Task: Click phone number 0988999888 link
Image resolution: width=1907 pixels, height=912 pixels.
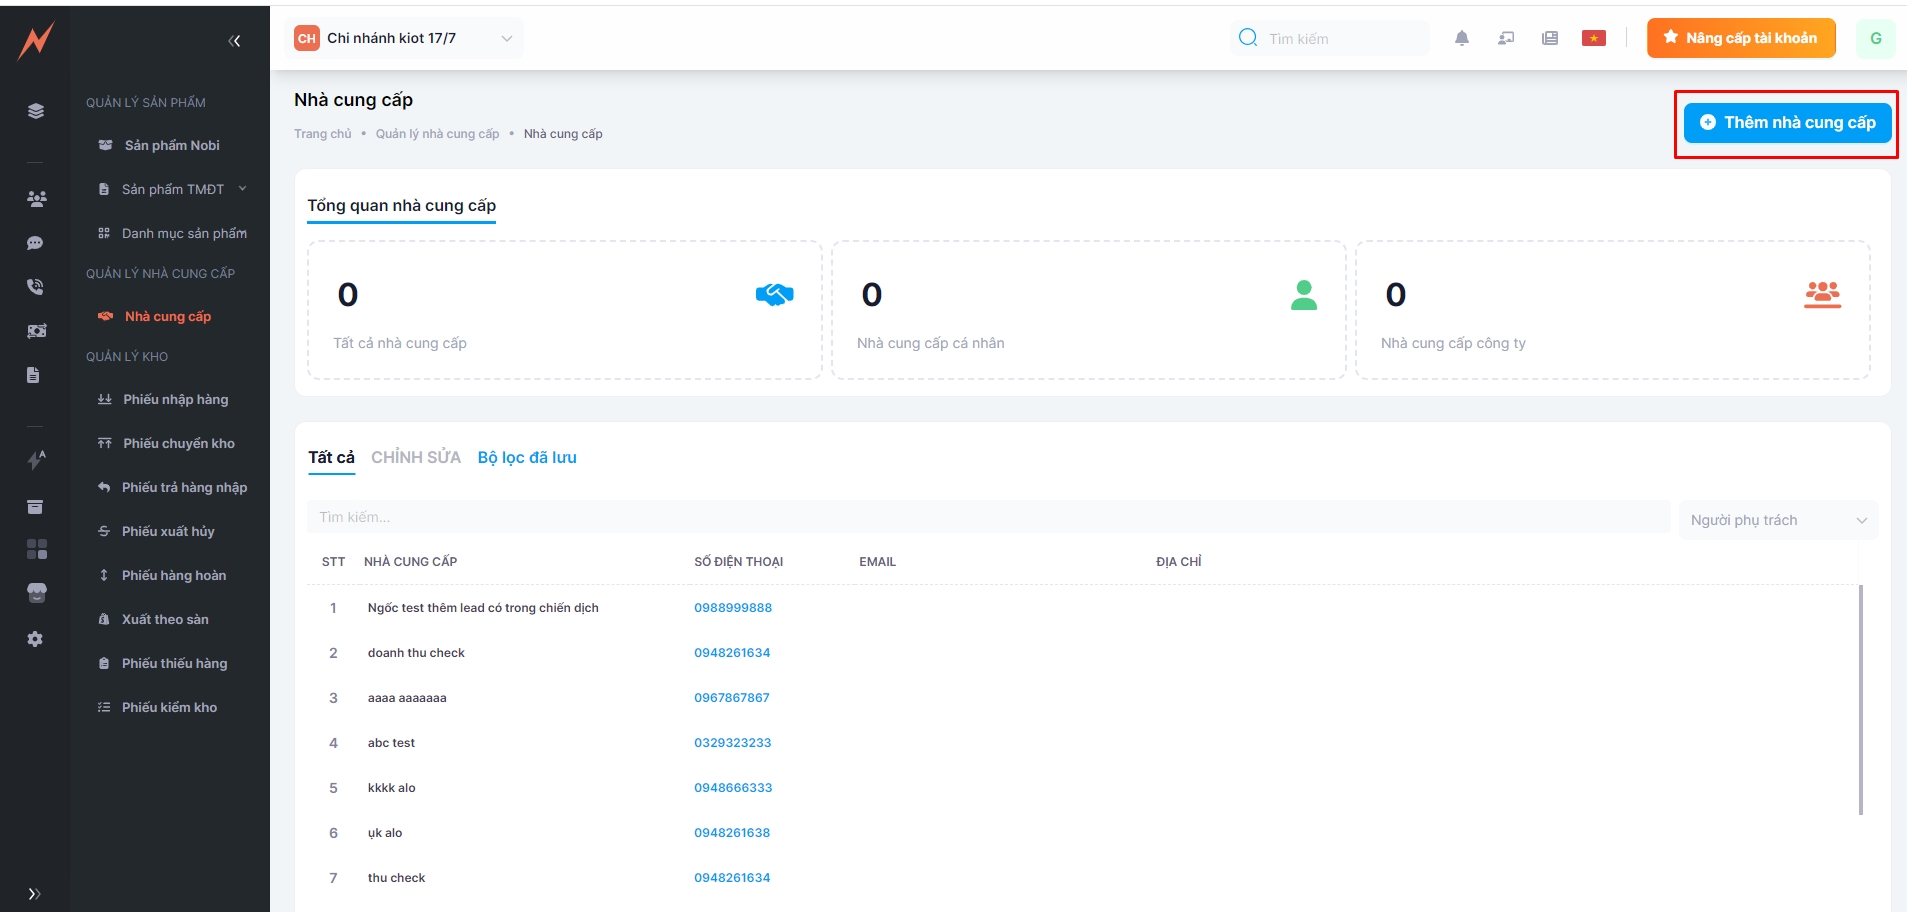Action: point(733,608)
